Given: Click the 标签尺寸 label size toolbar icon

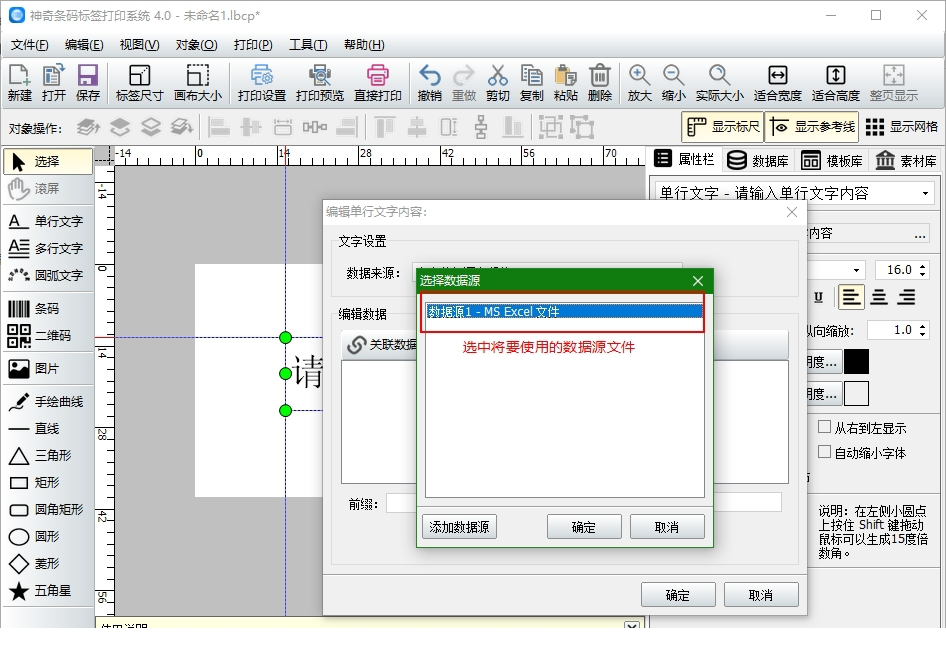Looking at the screenshot, I should [139, 83].
